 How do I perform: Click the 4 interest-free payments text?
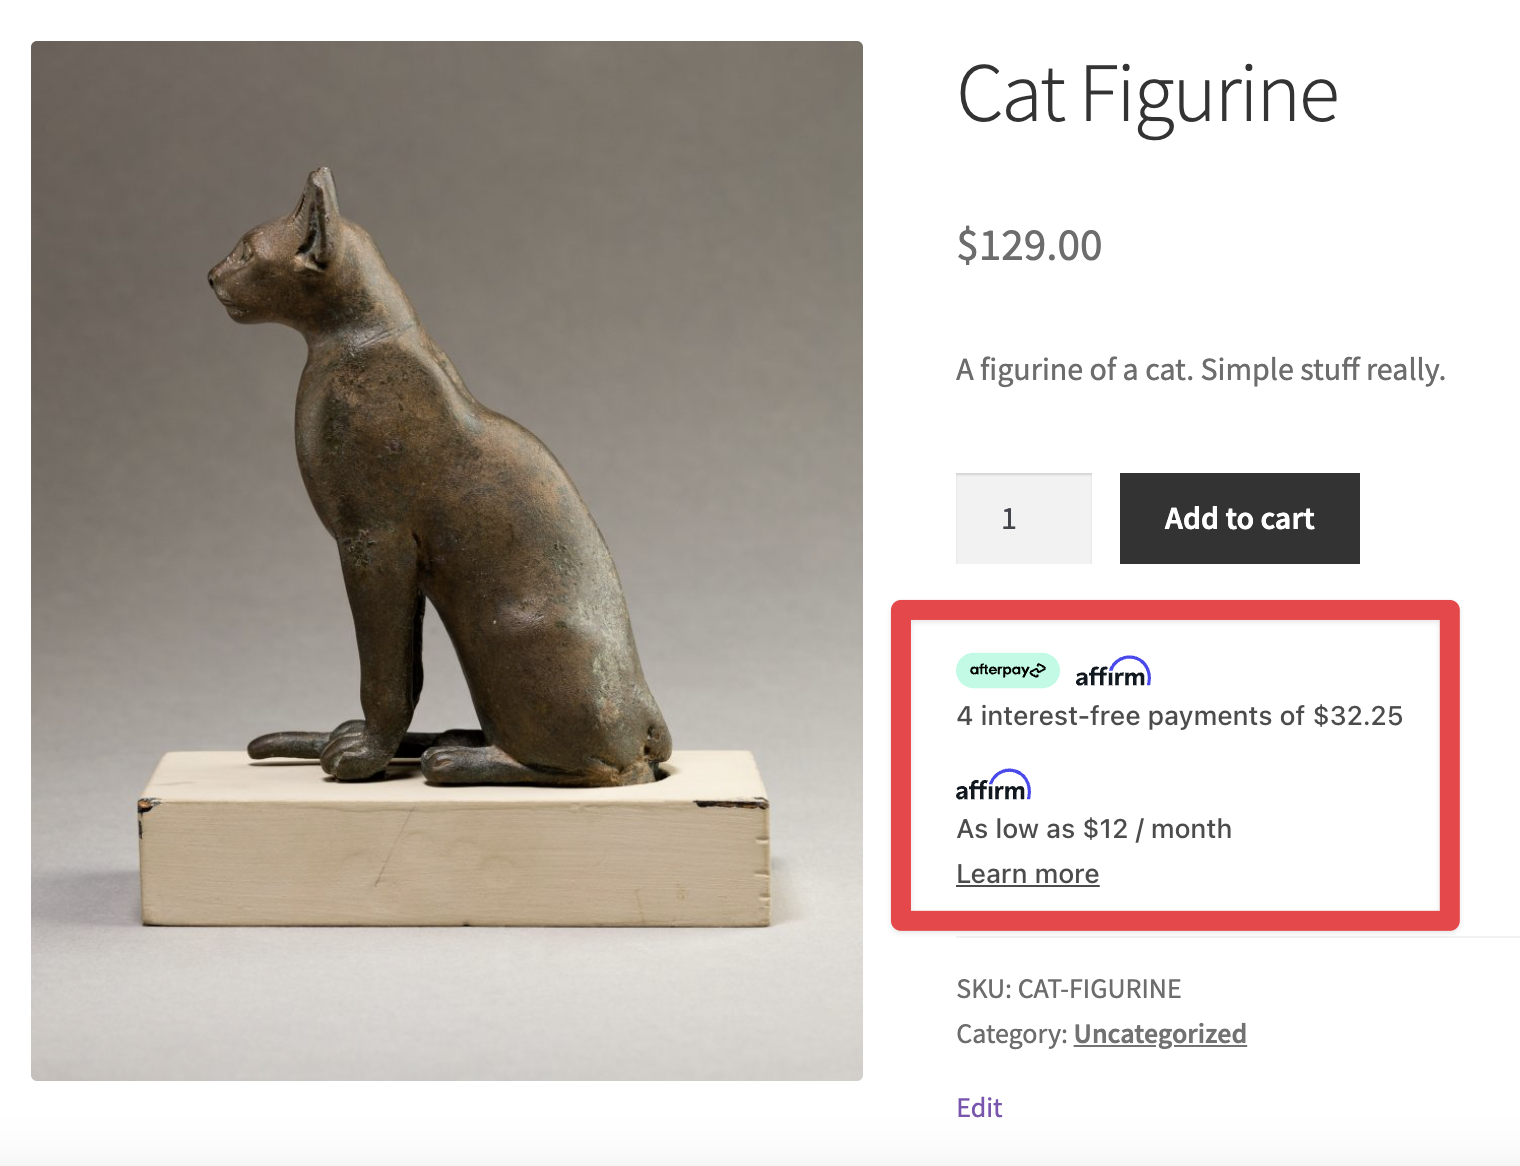tap(1130, 716)
